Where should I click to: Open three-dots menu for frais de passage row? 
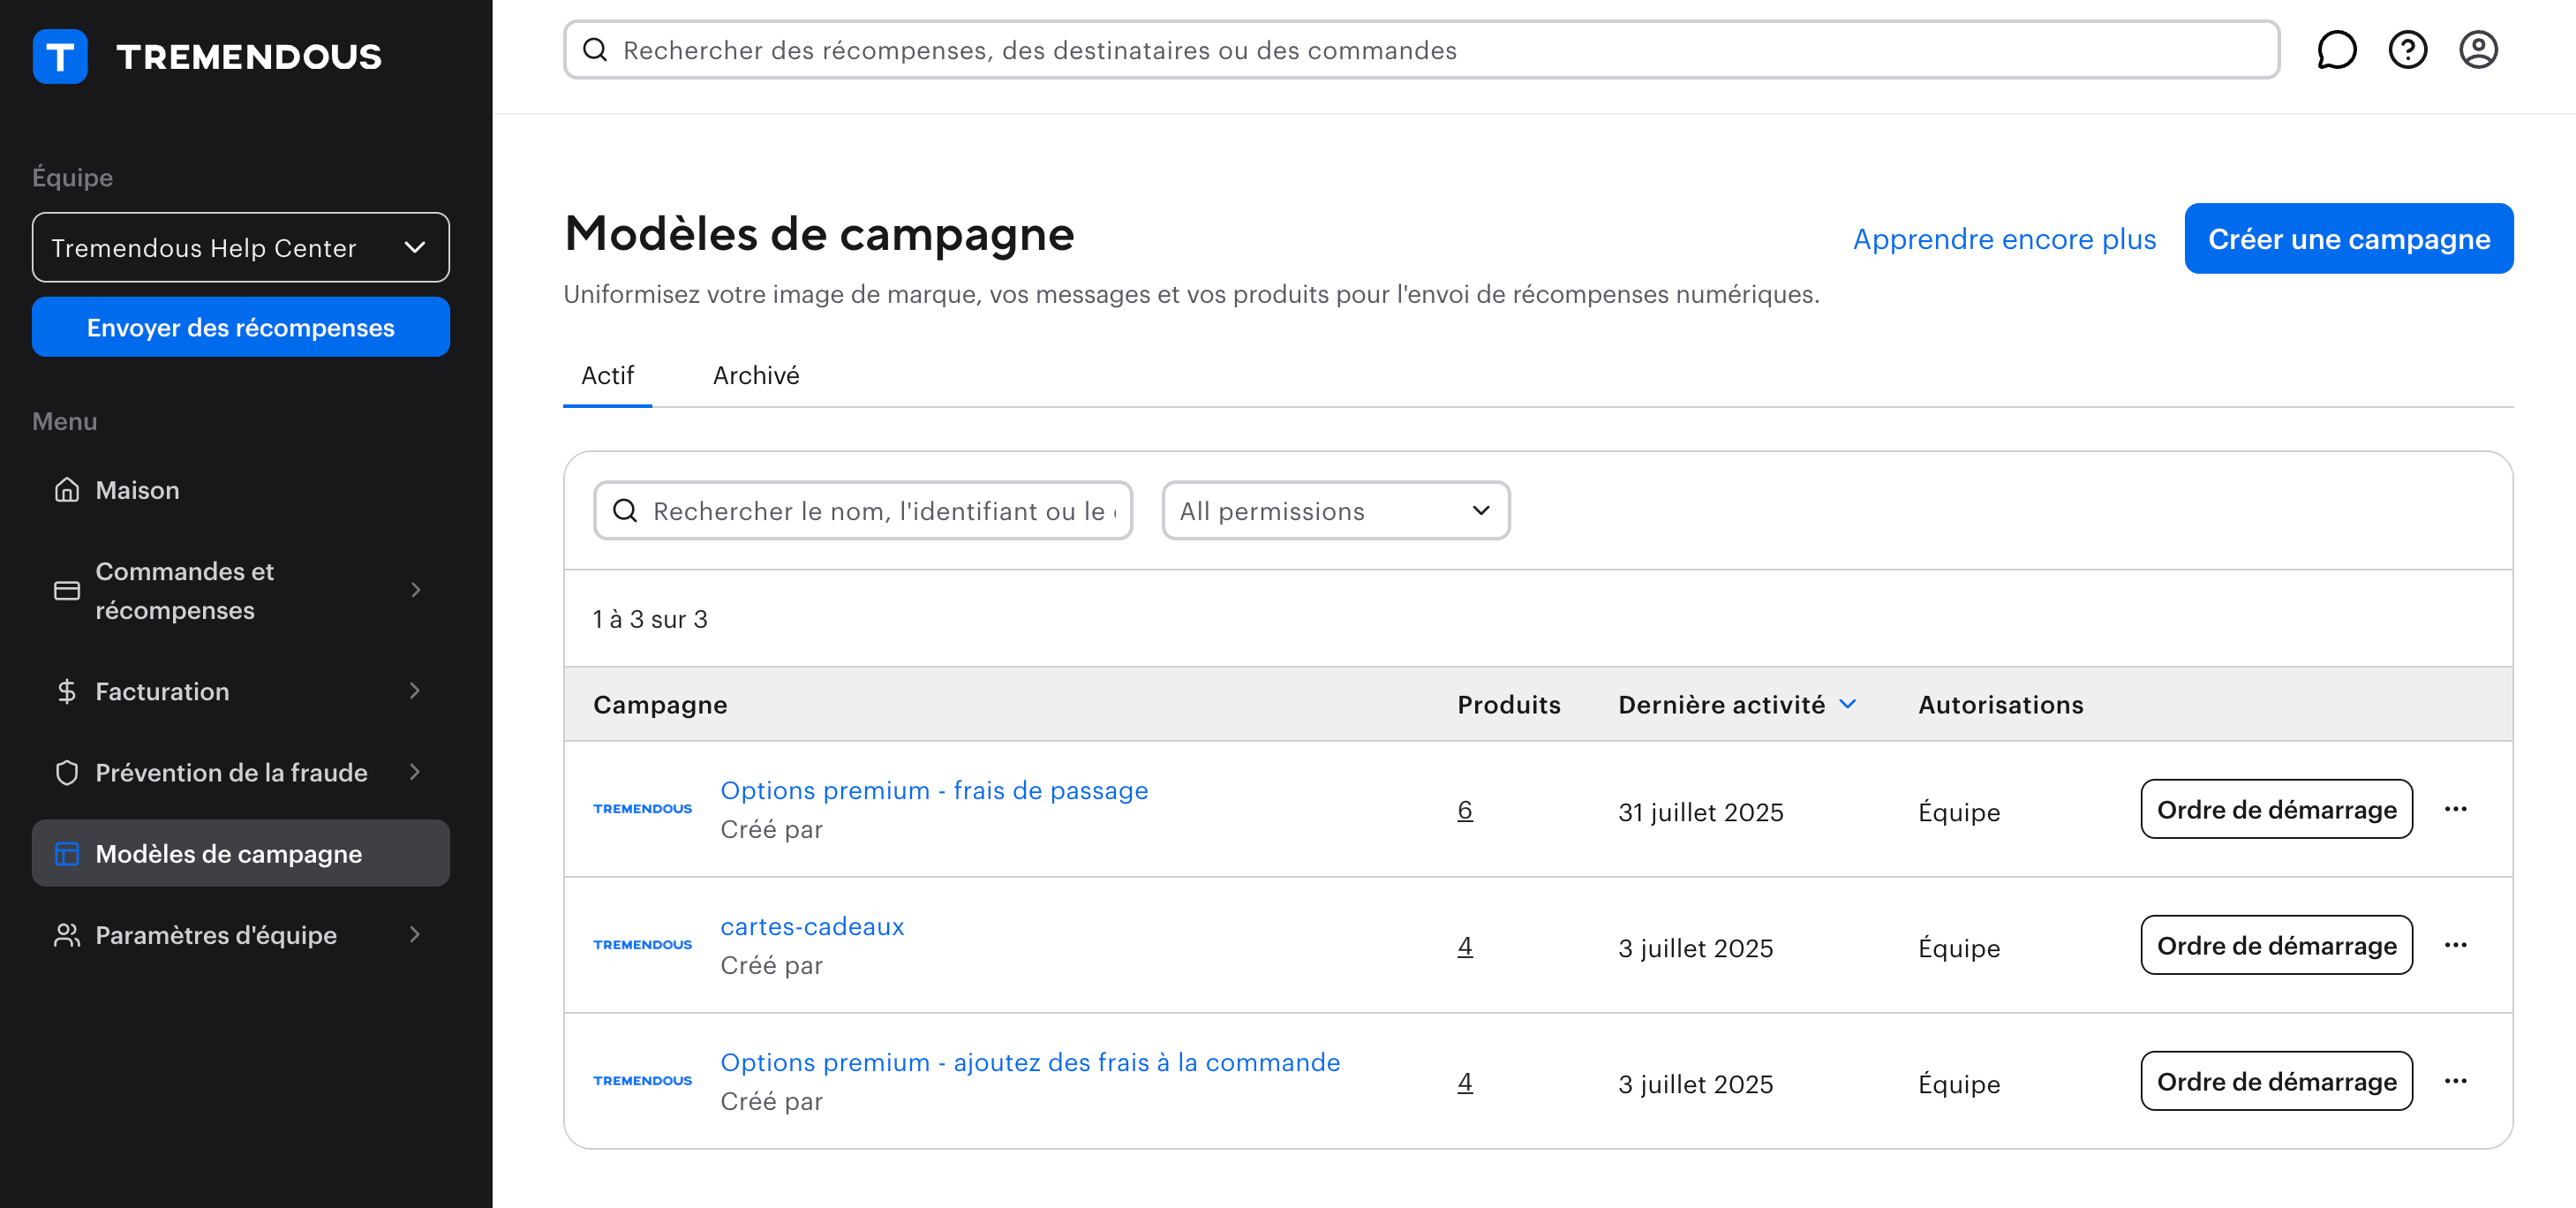coord(2455,809)
